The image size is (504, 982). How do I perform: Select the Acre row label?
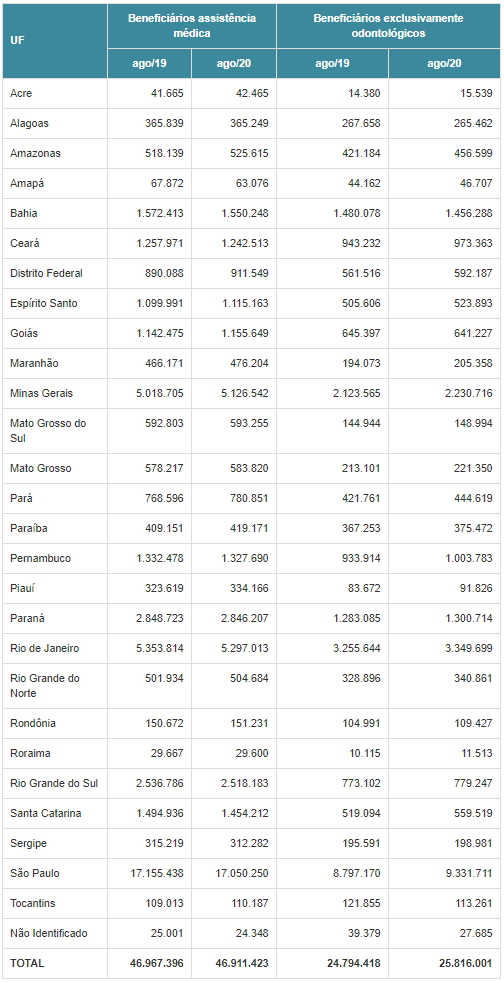tap(21, 93)
